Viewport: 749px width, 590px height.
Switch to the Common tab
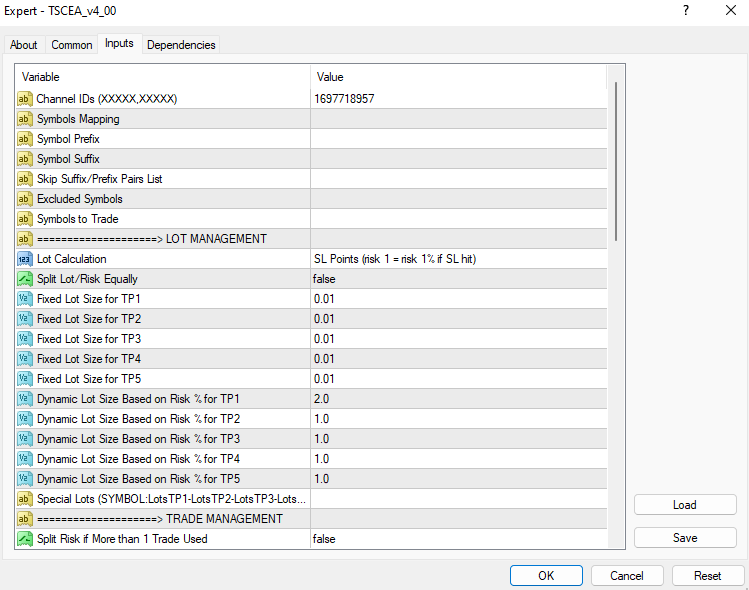72,45
